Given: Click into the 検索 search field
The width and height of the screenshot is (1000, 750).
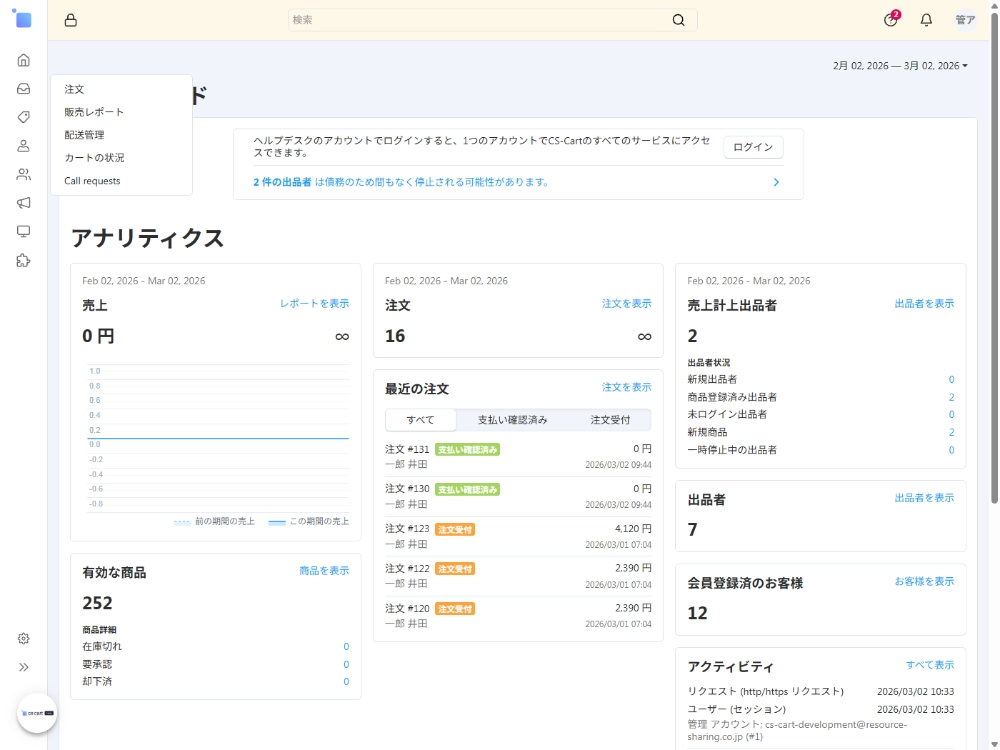Looking at the screenshot, I should (478, 20).
